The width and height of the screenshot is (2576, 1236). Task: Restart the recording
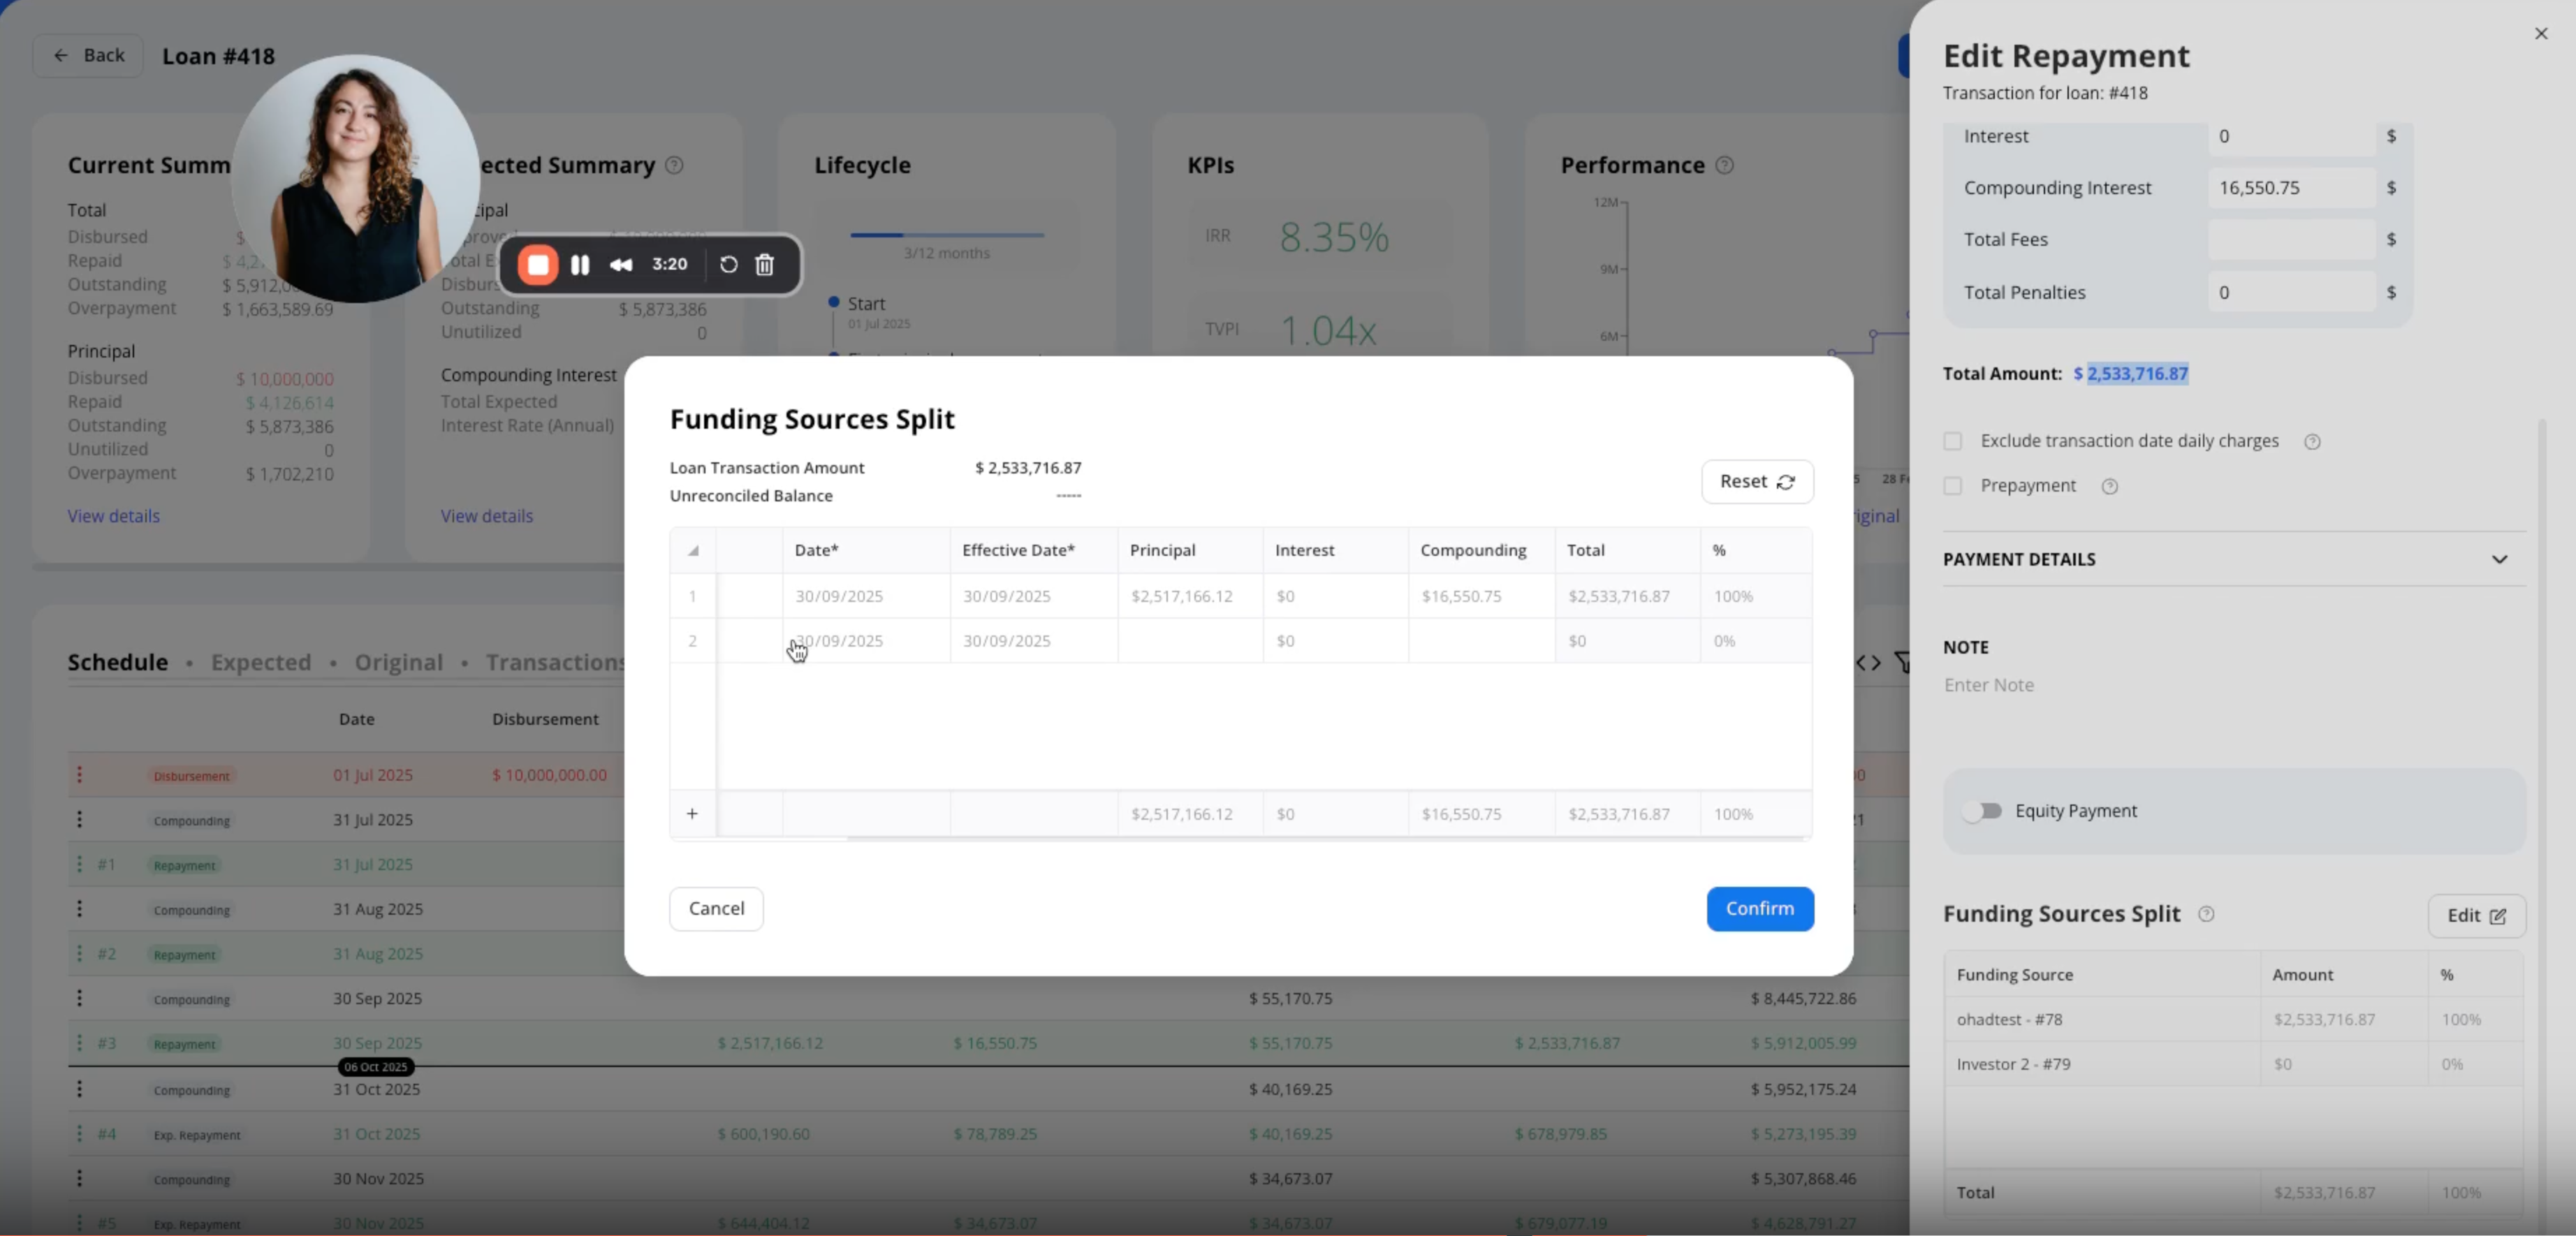(729, 265)
